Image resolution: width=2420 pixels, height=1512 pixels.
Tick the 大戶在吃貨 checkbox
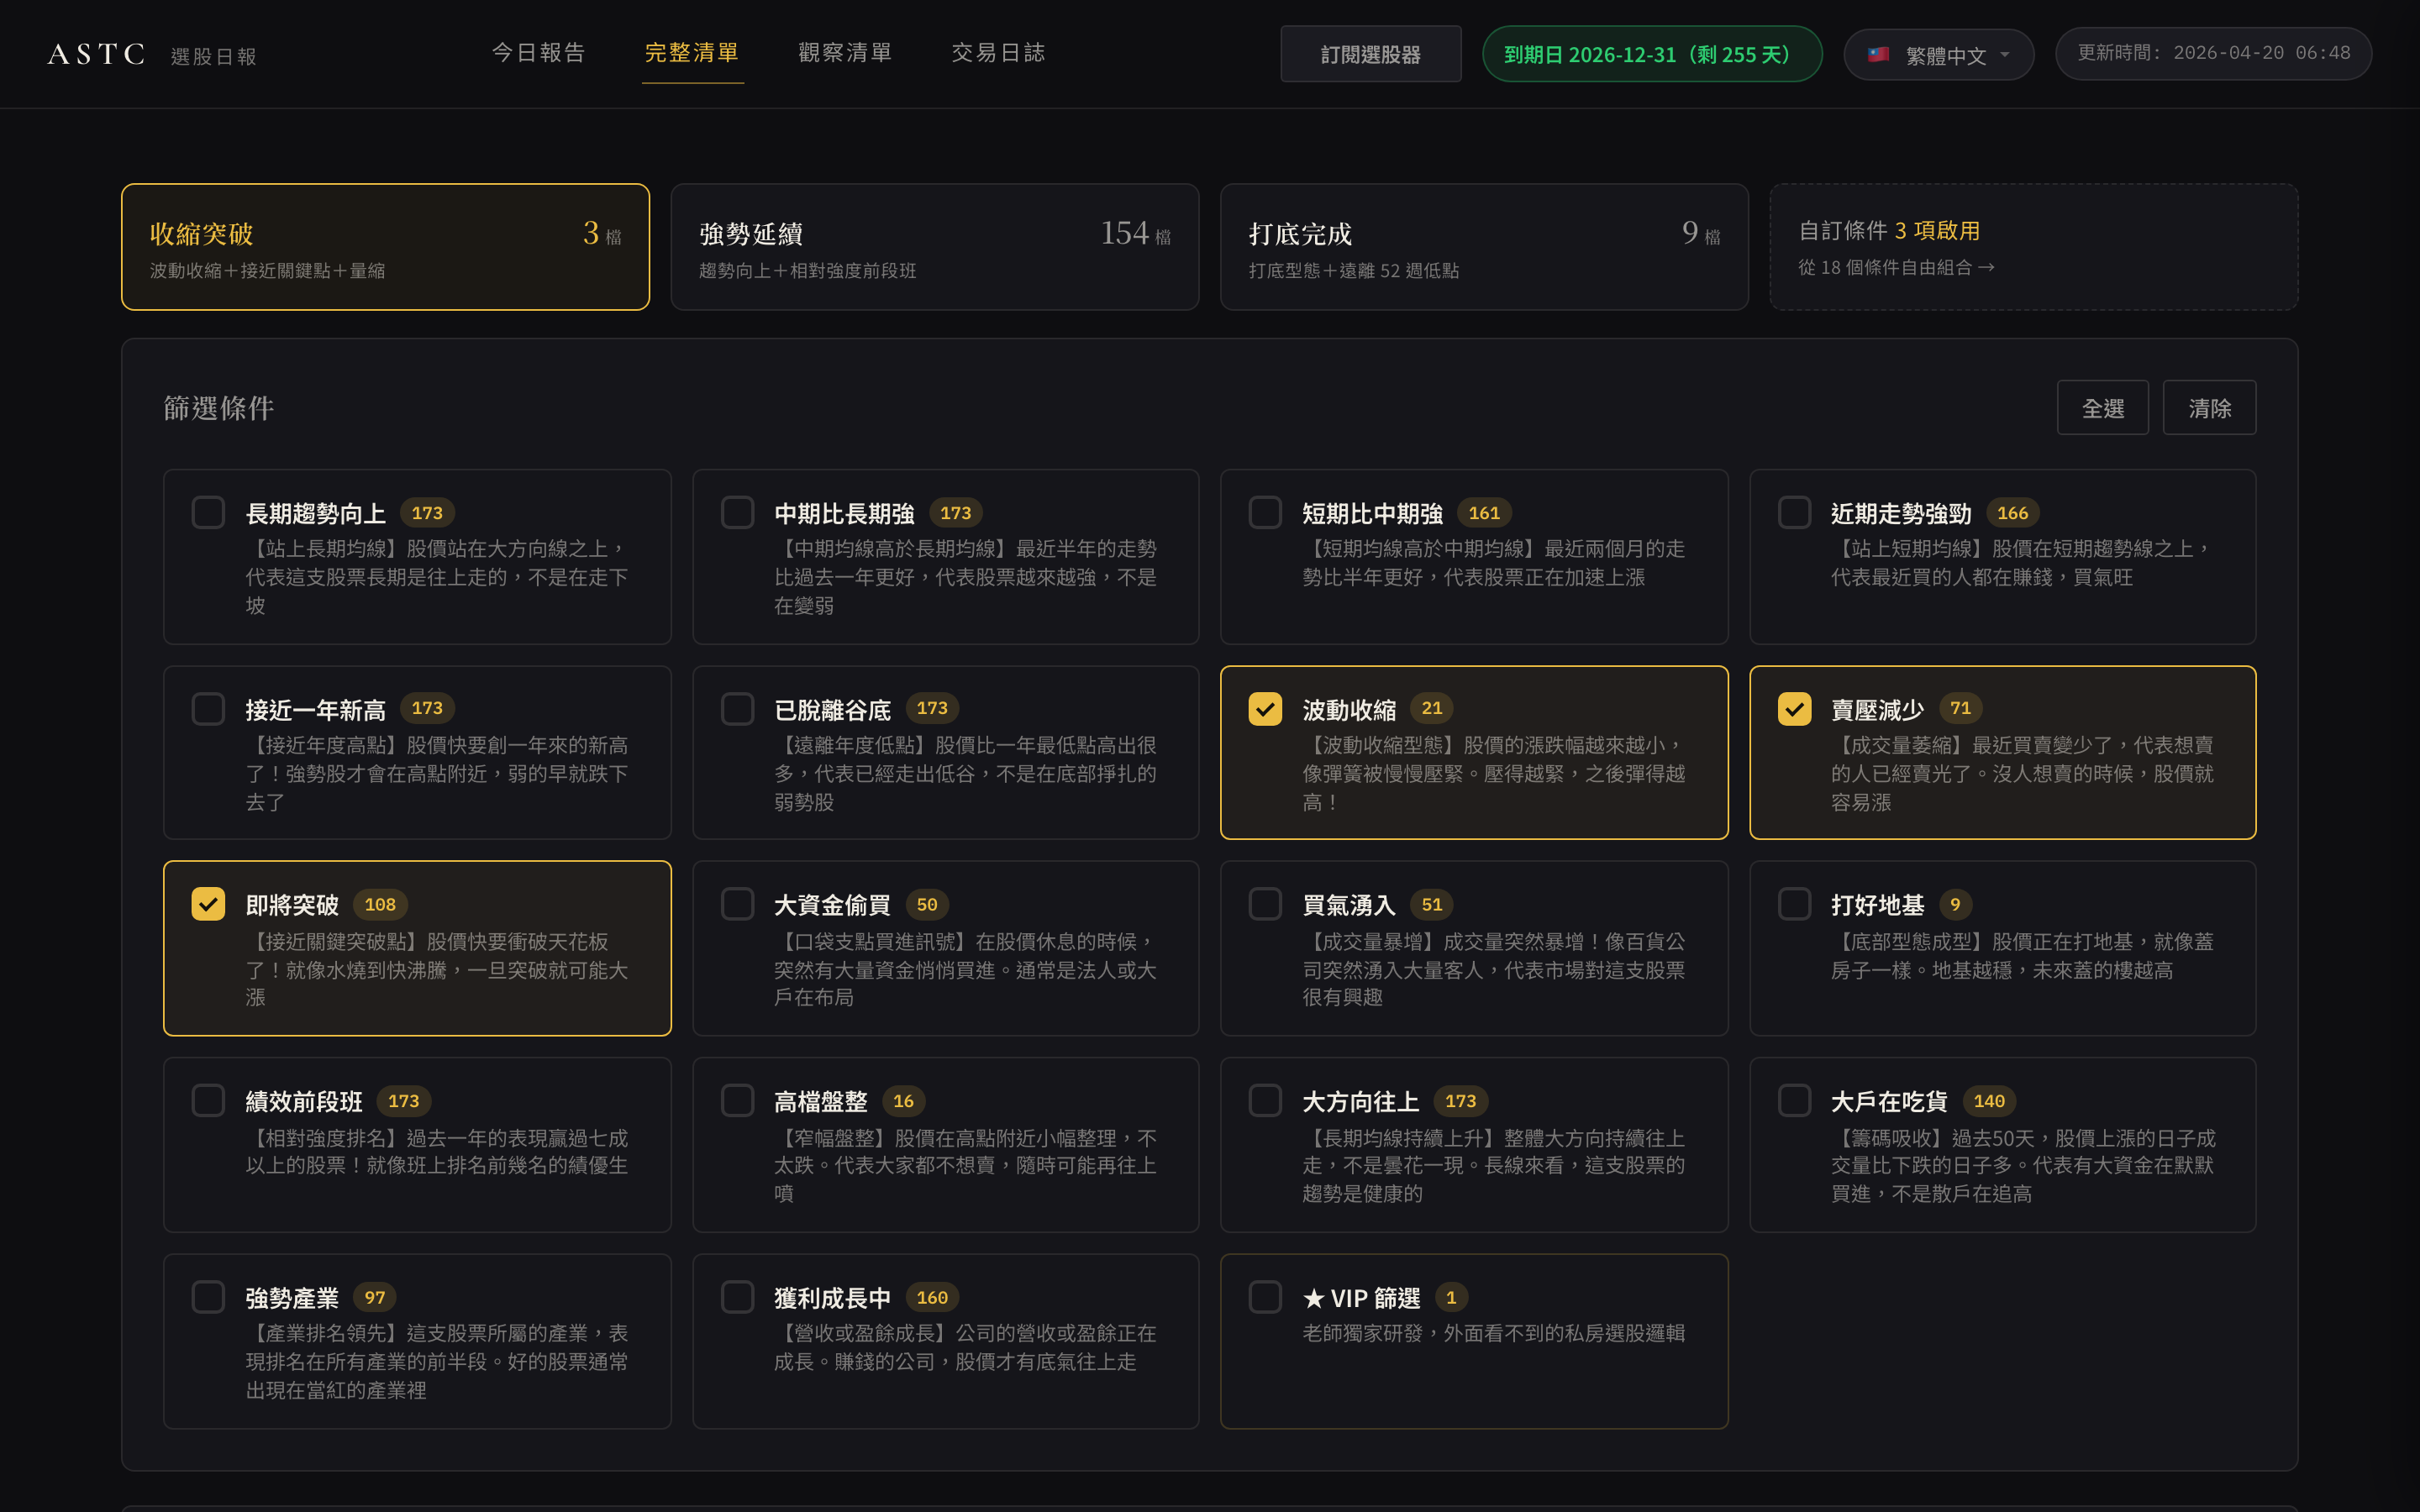(x=1794, y=1101)
